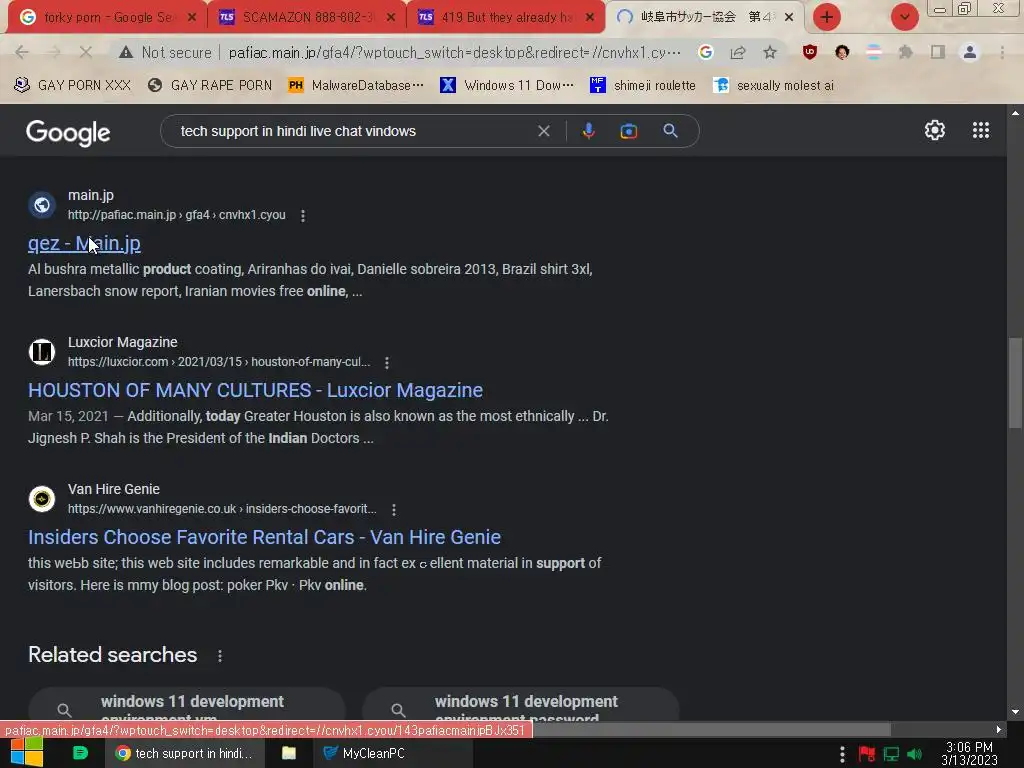Search by image with camera icon
1024x768 pixels.
coord(629,131)
